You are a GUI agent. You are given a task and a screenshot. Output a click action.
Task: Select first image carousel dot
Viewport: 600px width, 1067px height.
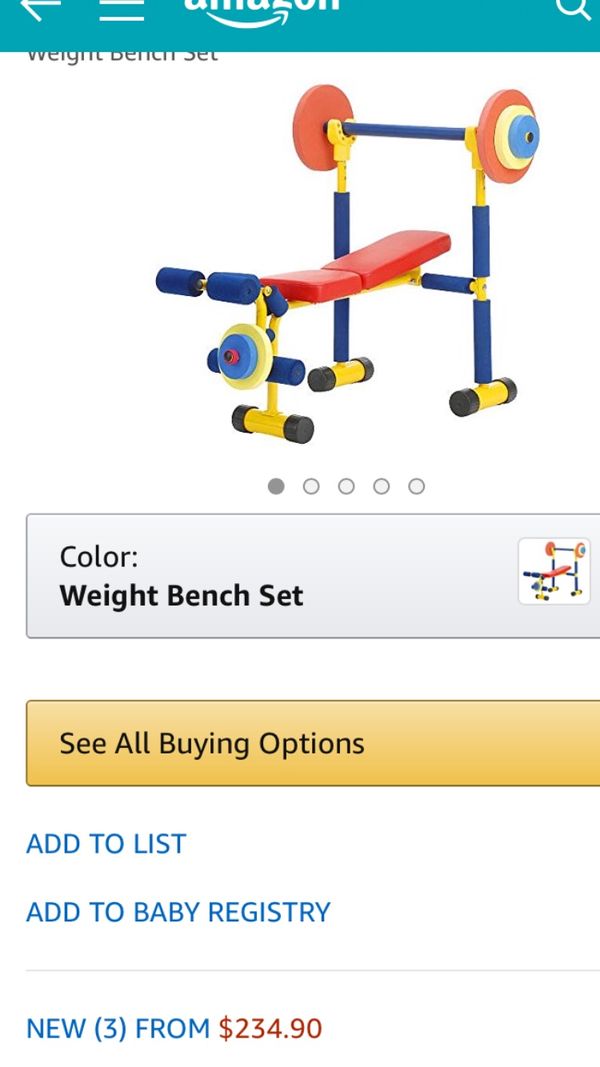[276, 486]
